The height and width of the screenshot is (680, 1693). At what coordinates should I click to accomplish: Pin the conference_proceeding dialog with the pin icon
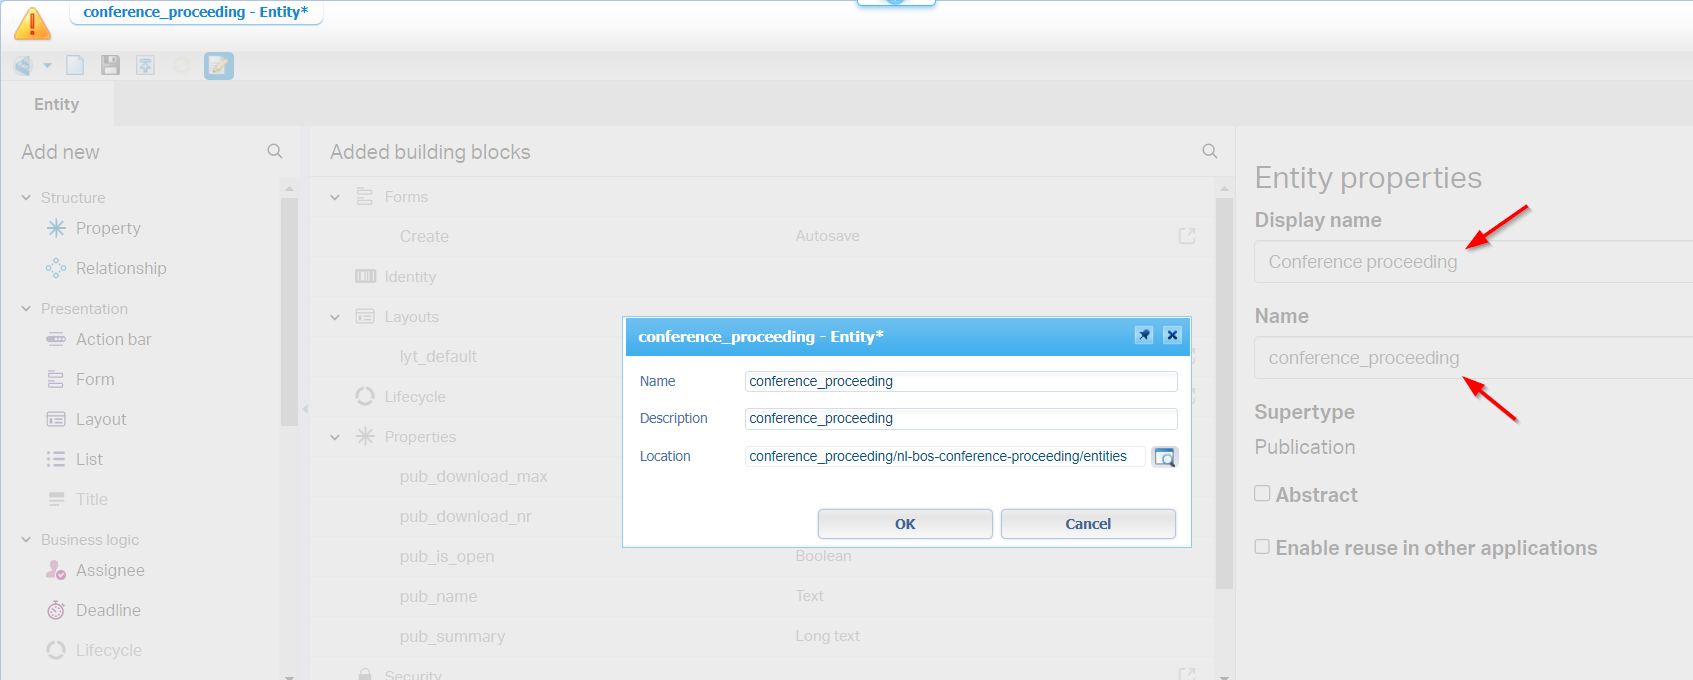coord(1144,336)
